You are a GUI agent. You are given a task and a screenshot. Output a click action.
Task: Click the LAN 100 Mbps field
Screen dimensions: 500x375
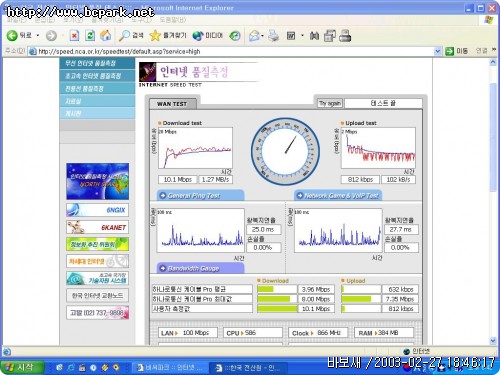[188, 333]
